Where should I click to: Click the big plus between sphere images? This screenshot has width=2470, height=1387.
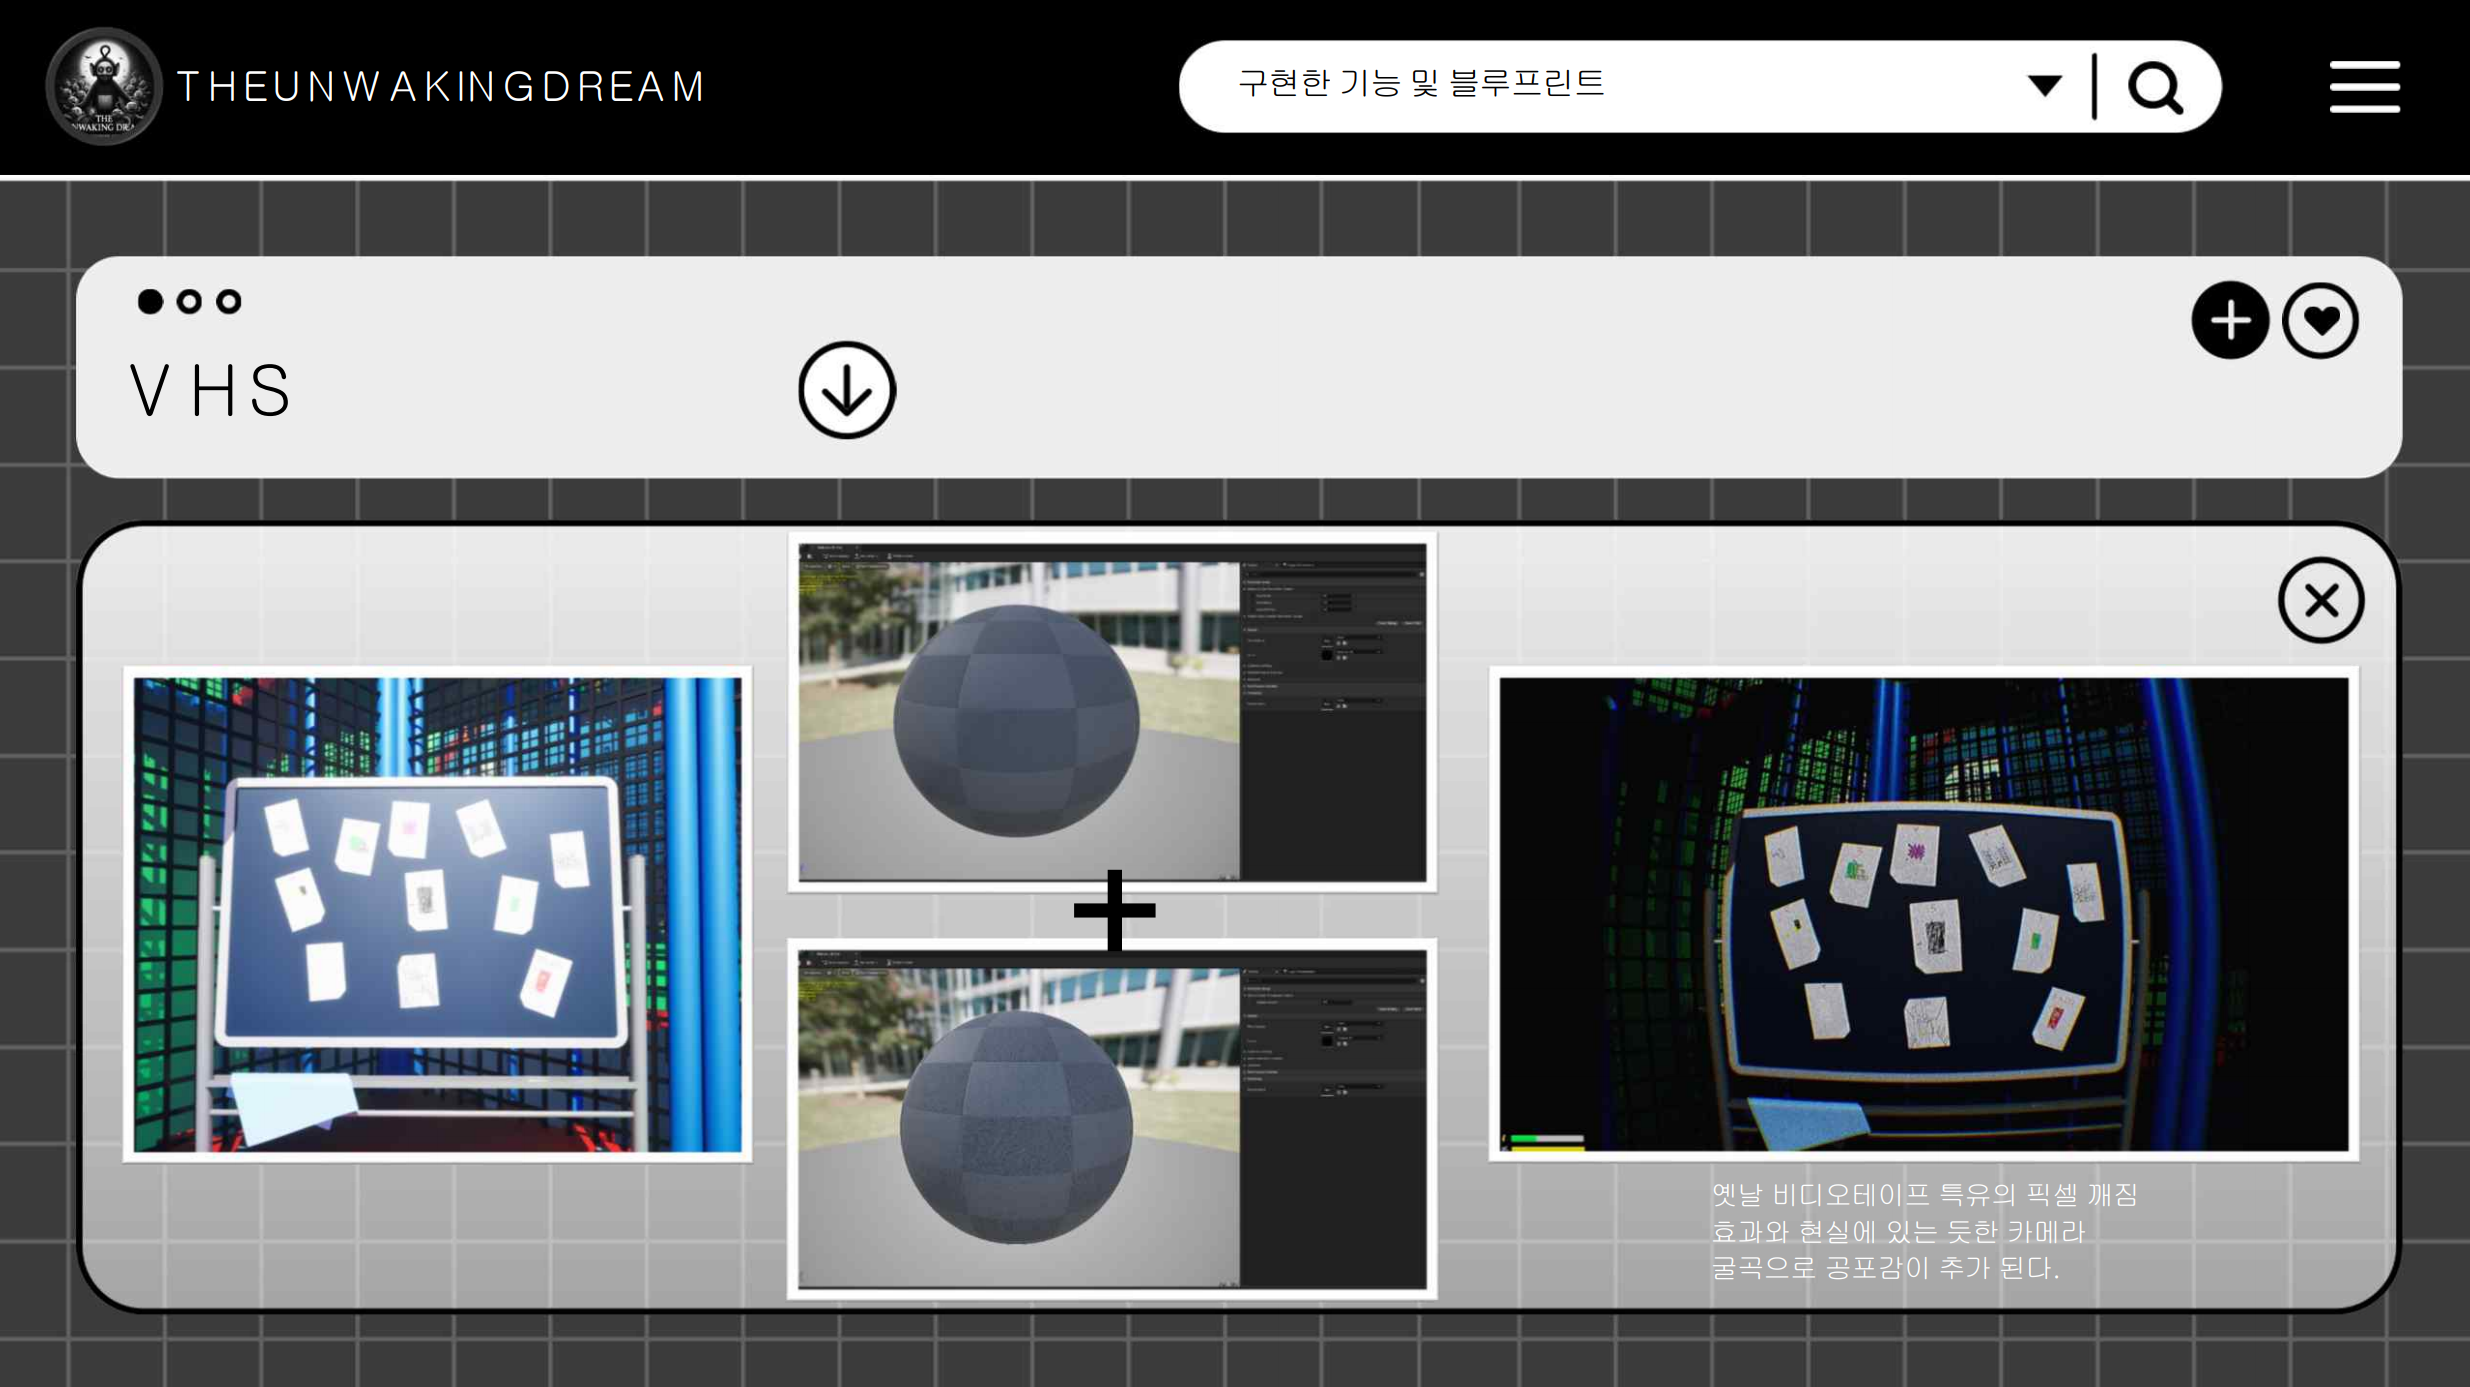tap(1114, 910)
